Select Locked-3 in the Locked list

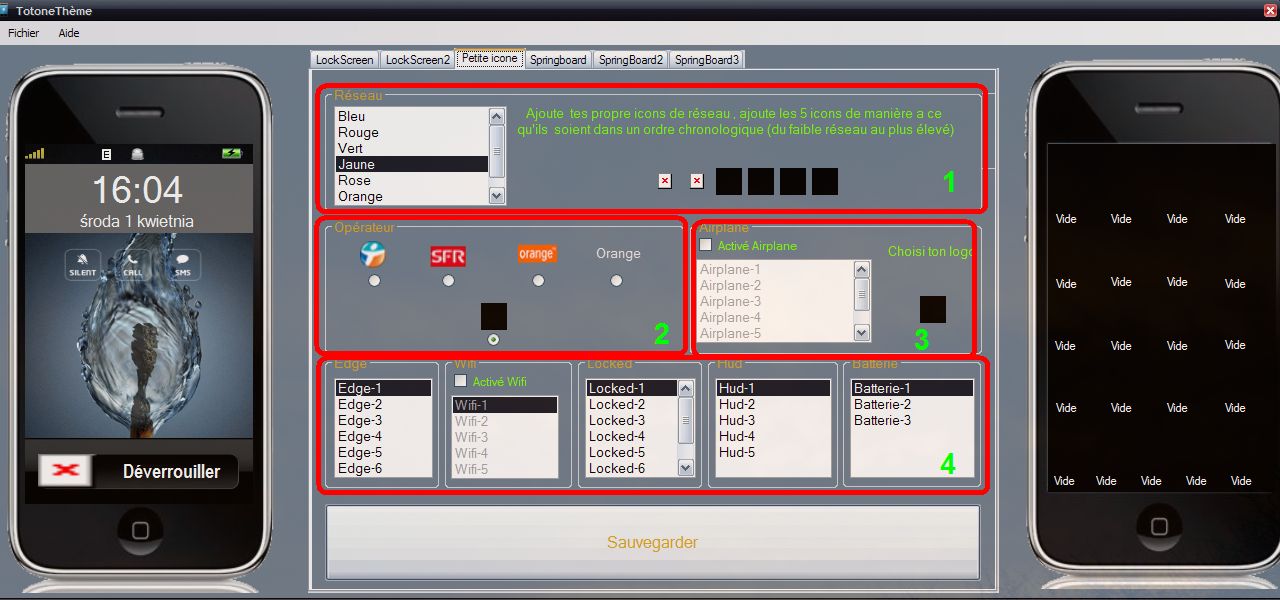[x=632, y=420]
